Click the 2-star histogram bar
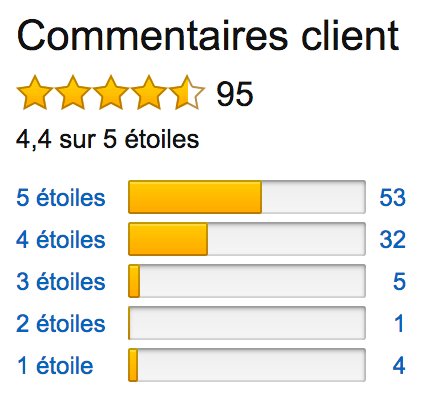The height and width of the screenshot is (402, 424). [x=247, y=323]
